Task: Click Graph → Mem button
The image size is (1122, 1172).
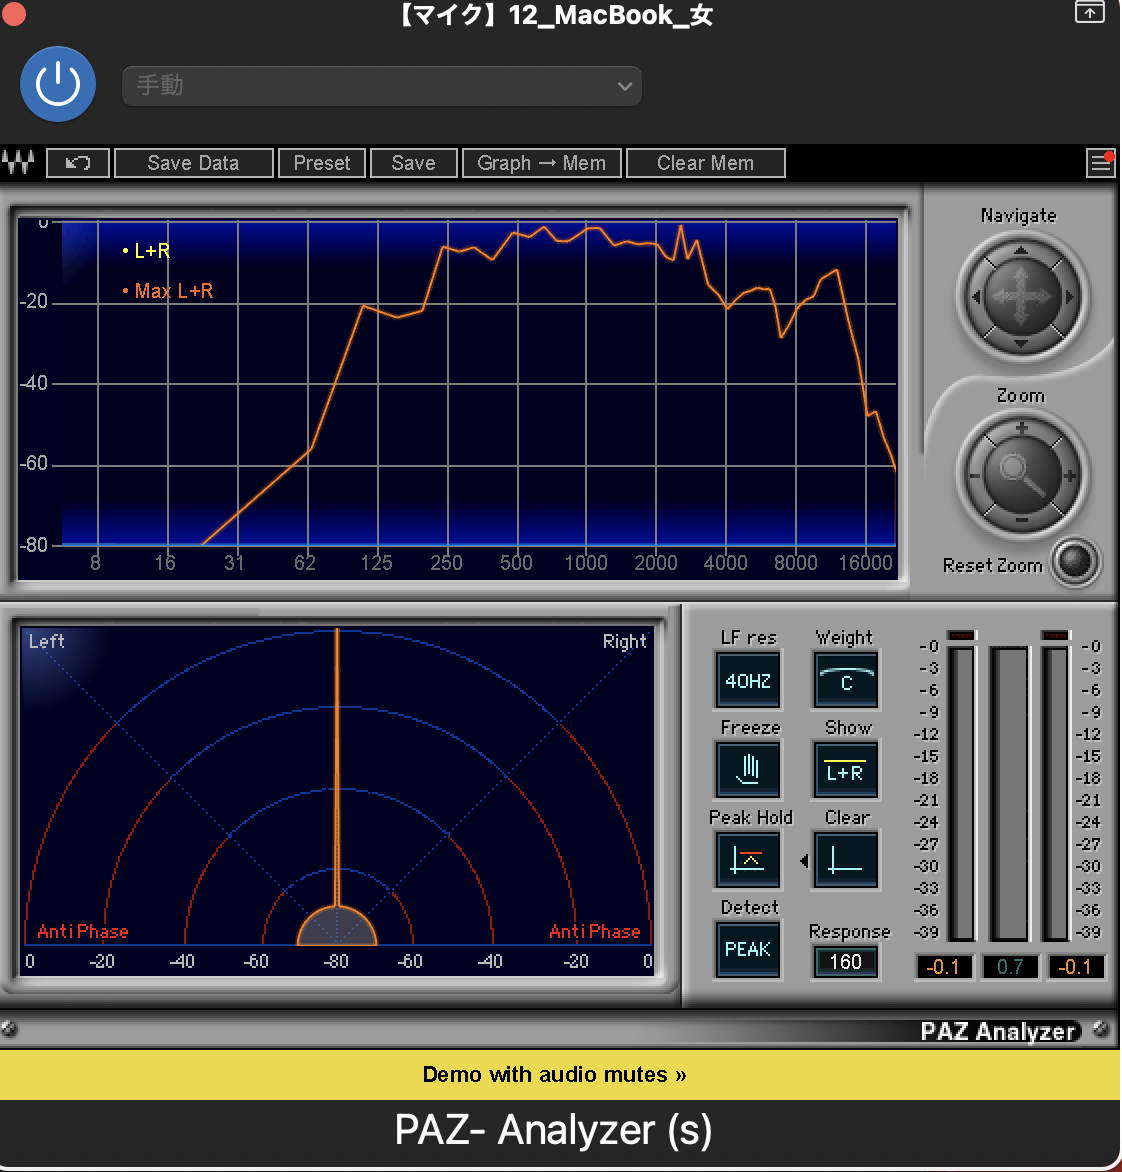Action: pyautogui.click(x=542, y=163)
